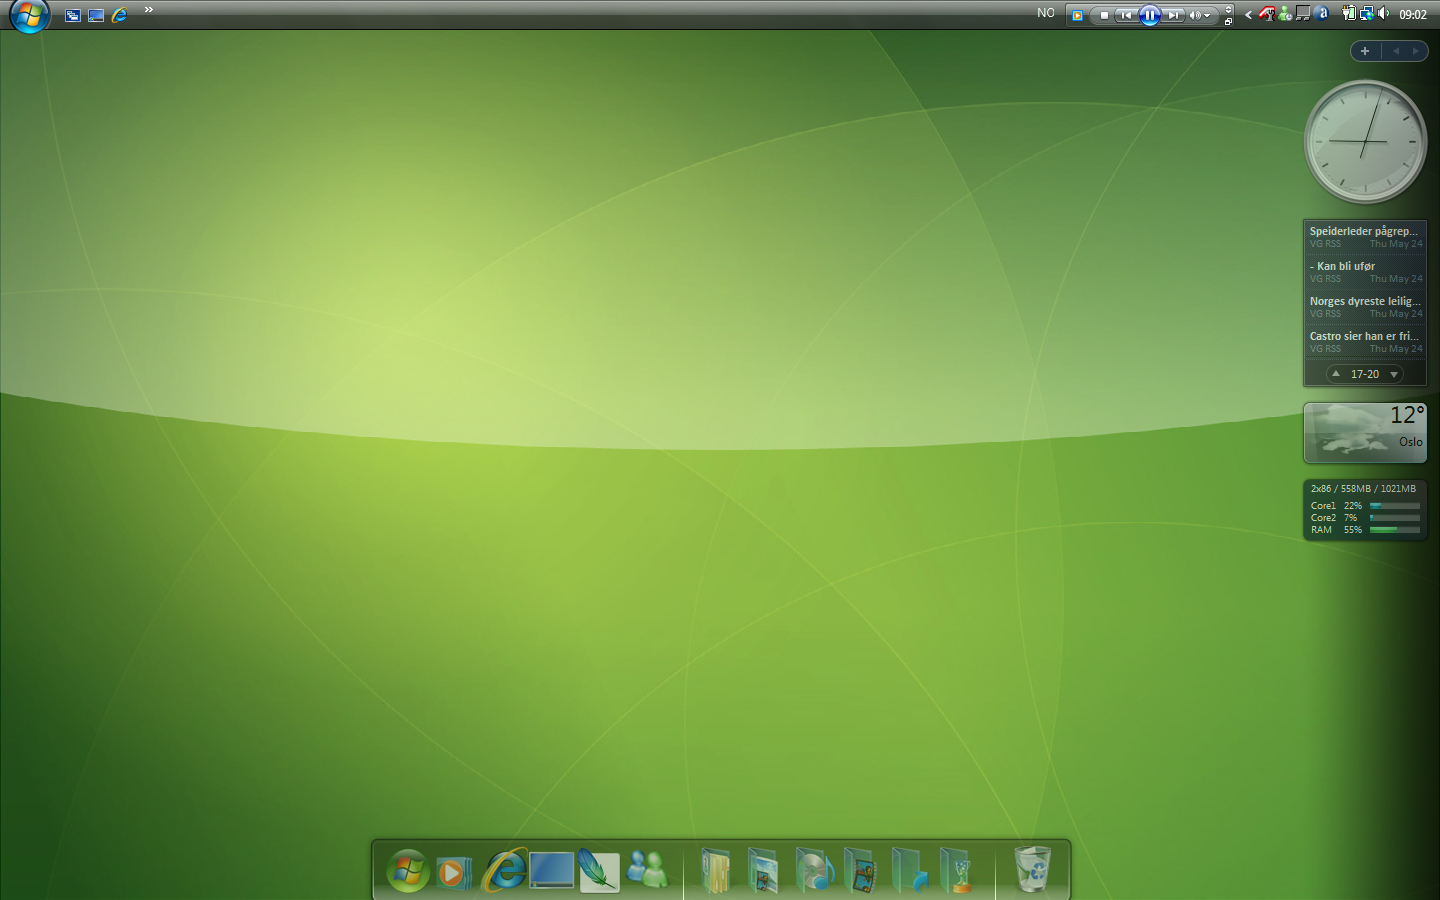The image size is (1440, 900).
Task: Open 'Castro sier han er fri...' headline
Action: click(x=1364, y=336)
